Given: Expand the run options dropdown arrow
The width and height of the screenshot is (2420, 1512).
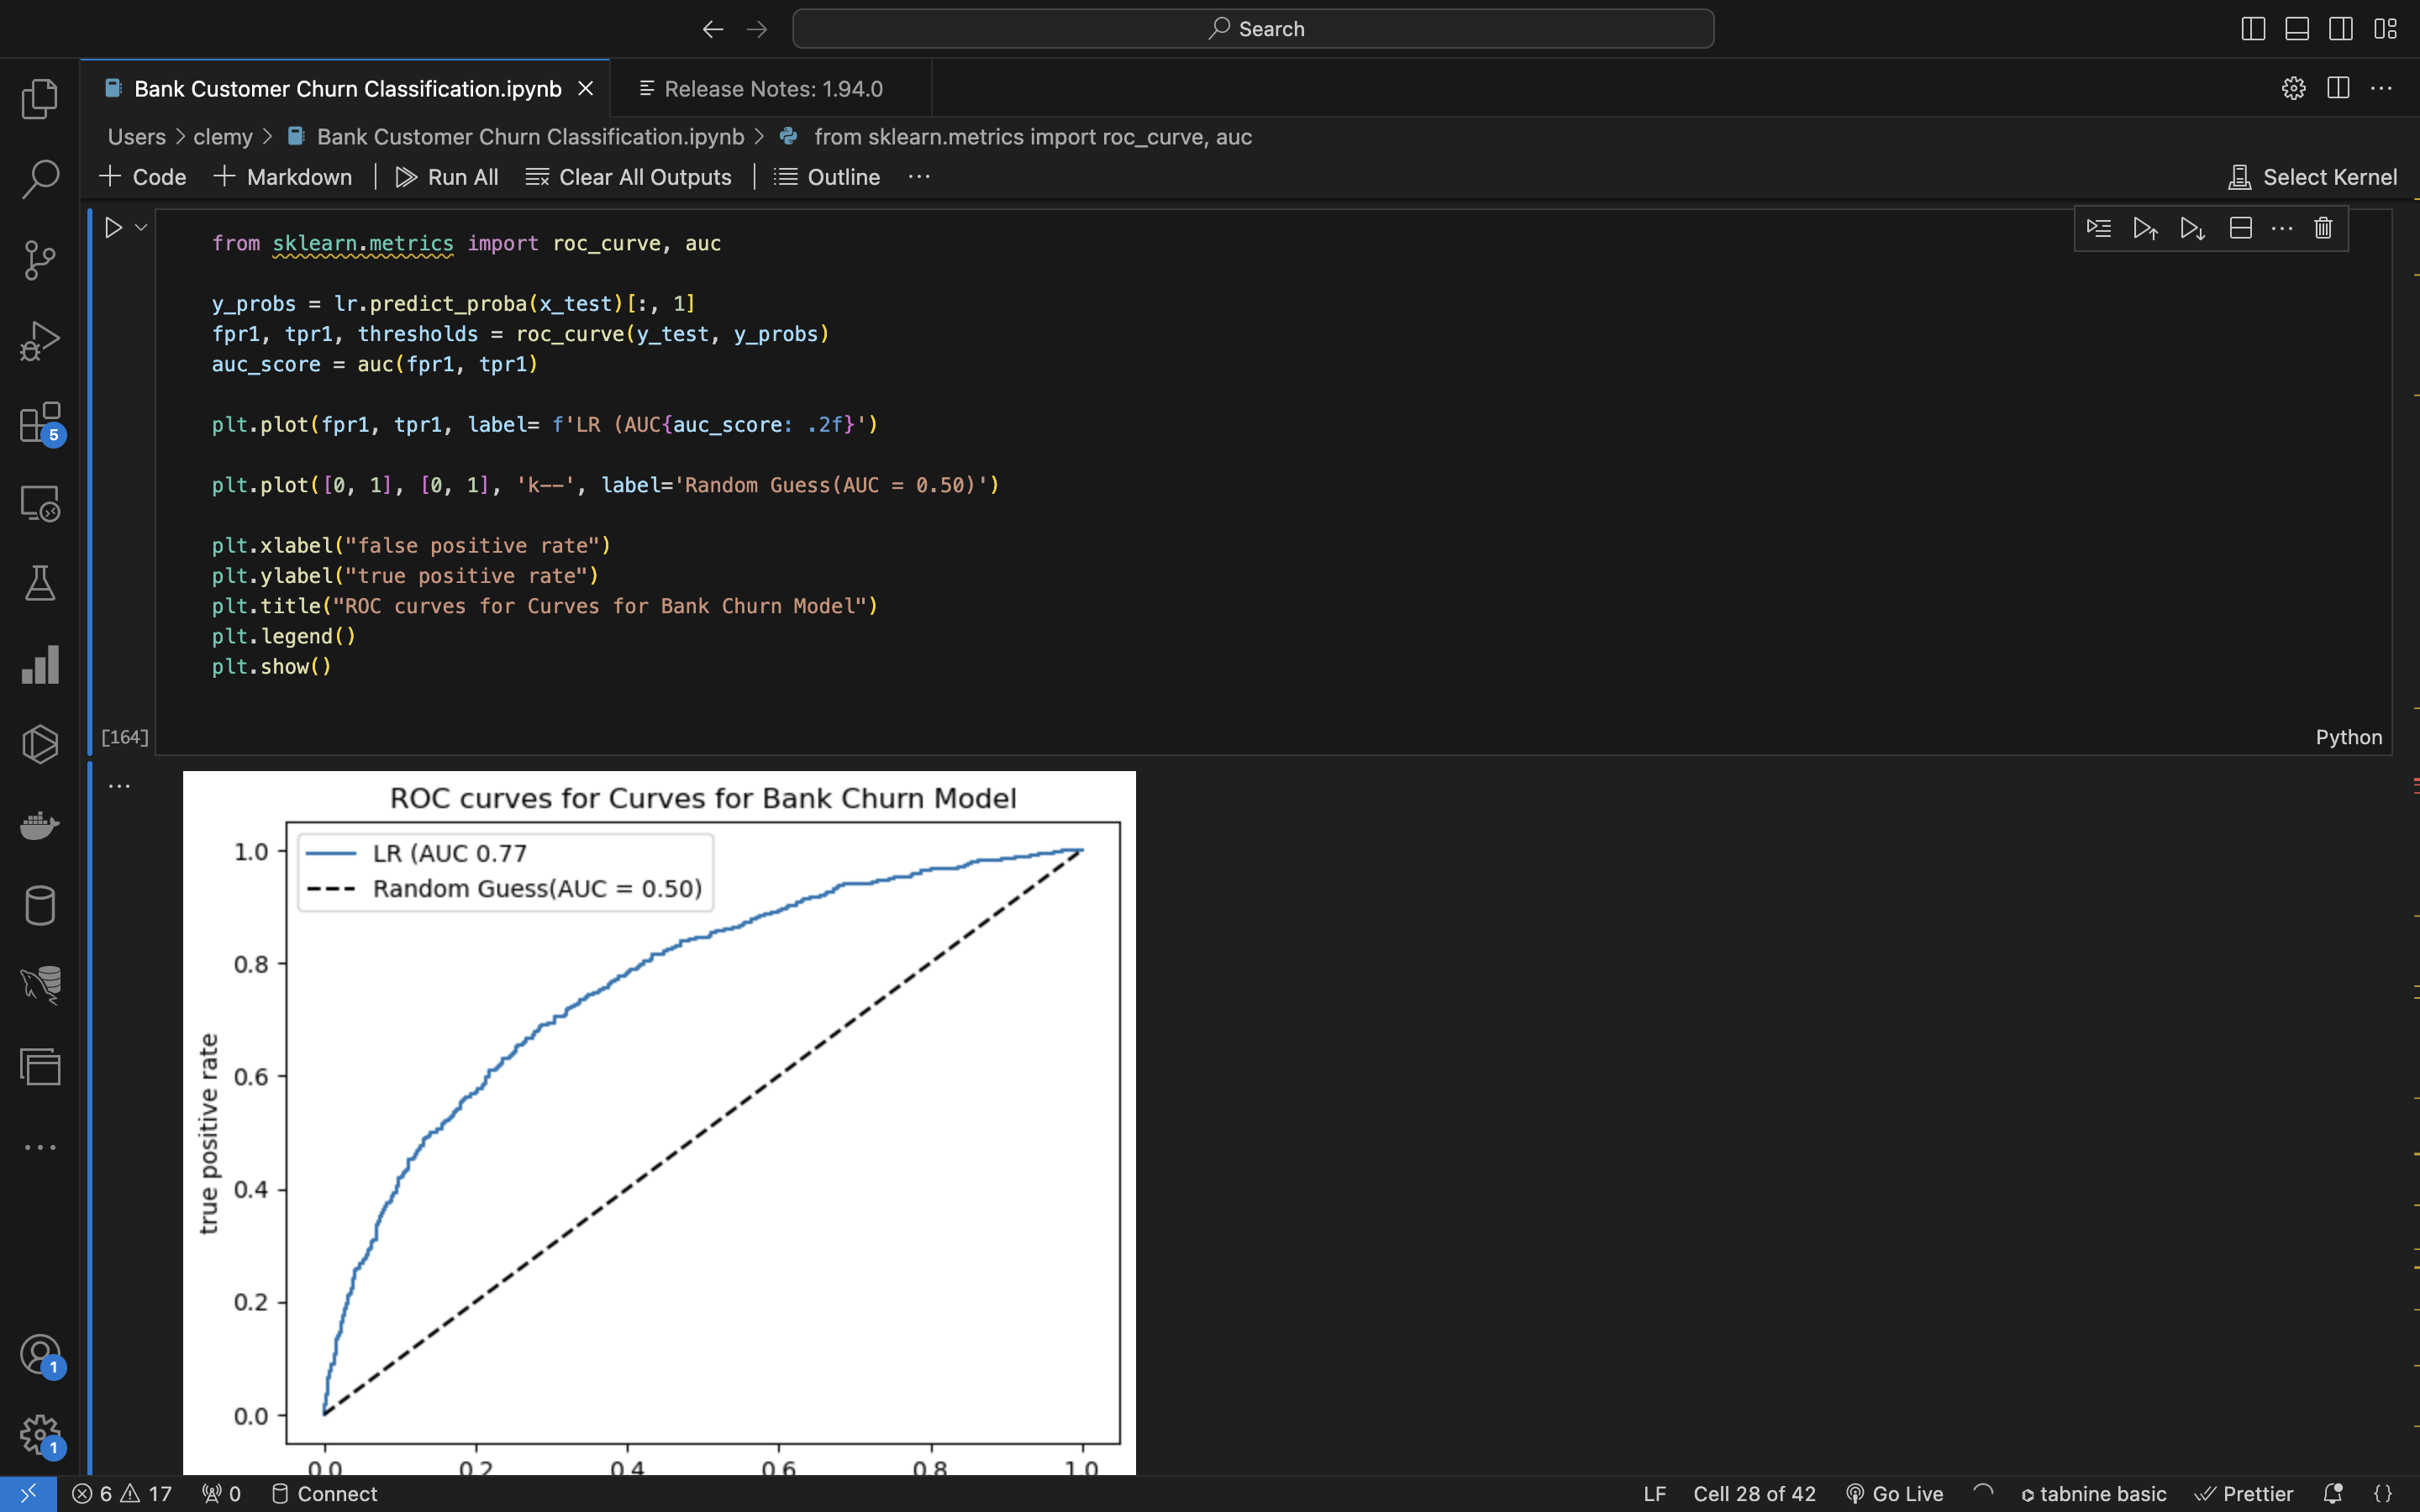Looking at the screenshot, I should coord(141,228).
